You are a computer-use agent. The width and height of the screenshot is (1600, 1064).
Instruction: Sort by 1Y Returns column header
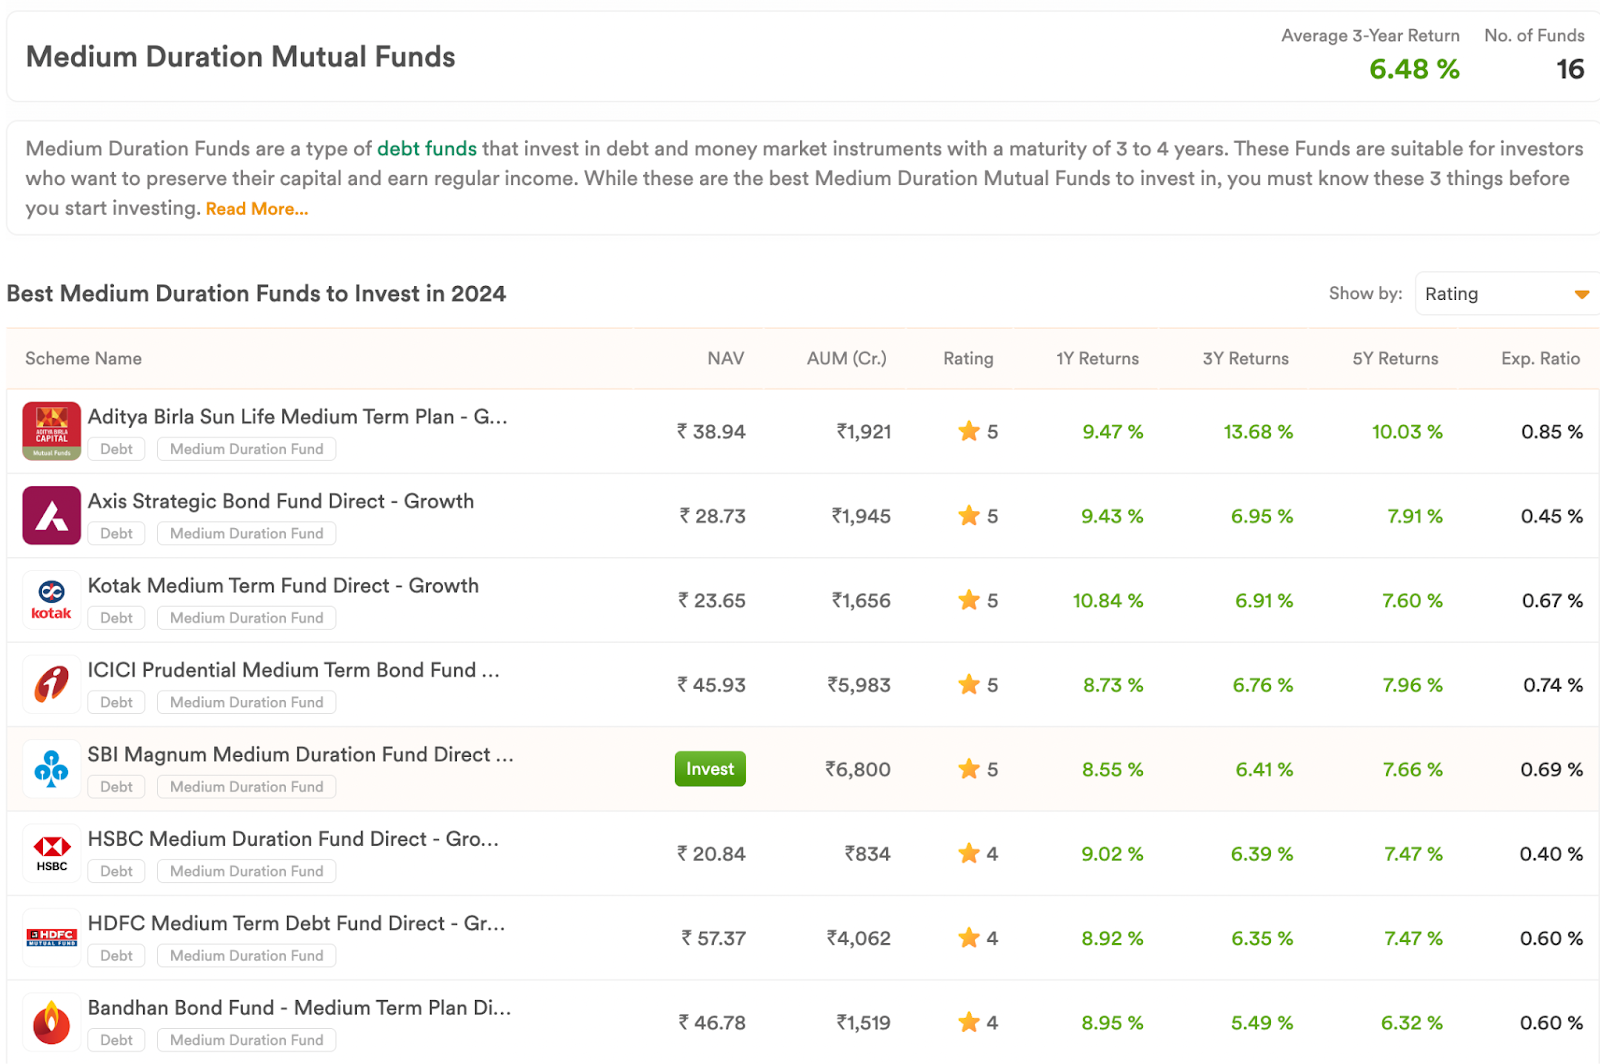click(1097, 358)
